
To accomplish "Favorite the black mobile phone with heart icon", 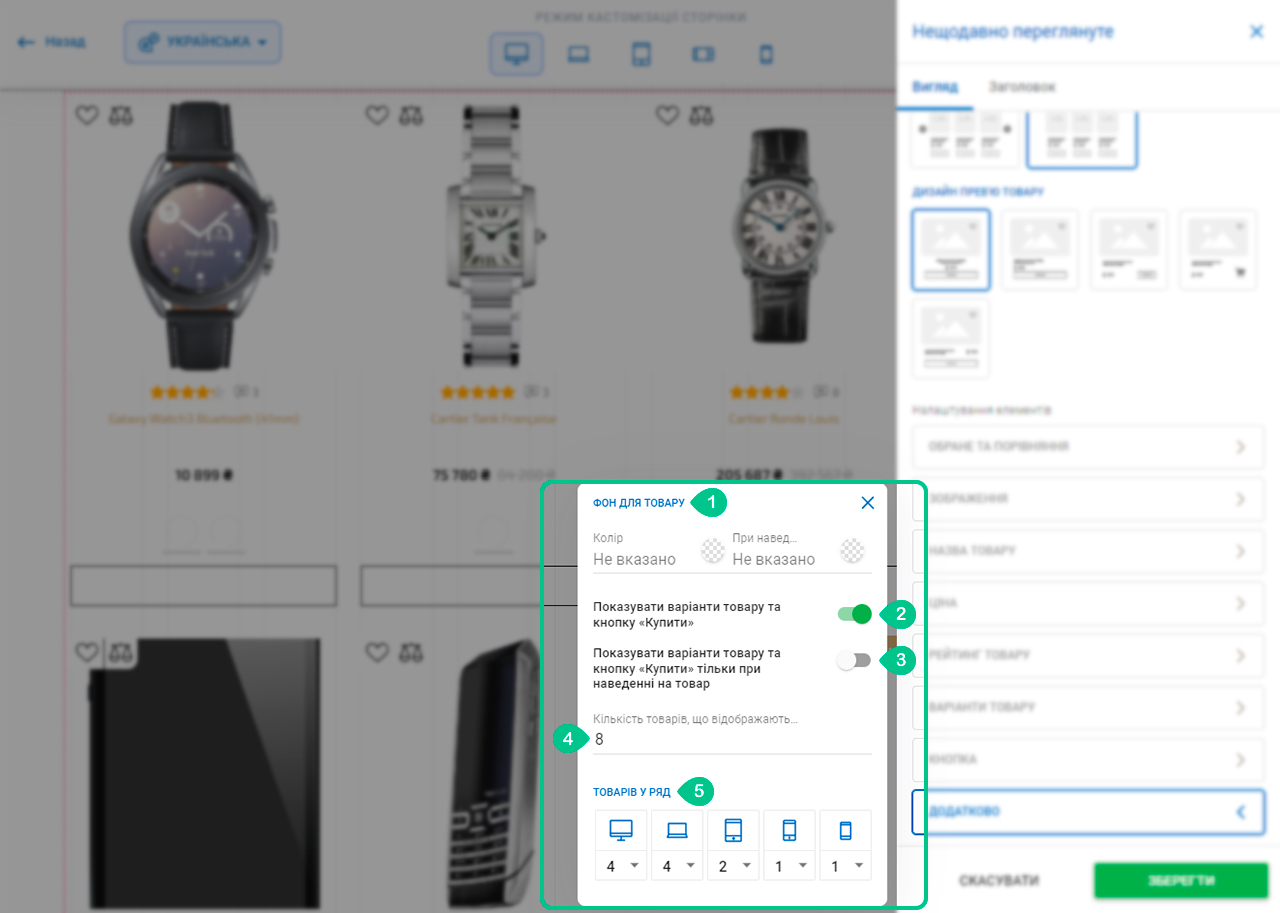I will pos(377,652).
